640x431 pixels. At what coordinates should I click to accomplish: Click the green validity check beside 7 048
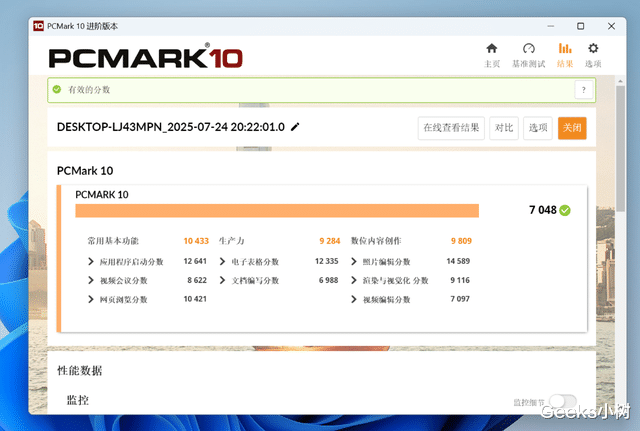coord(565,210)
